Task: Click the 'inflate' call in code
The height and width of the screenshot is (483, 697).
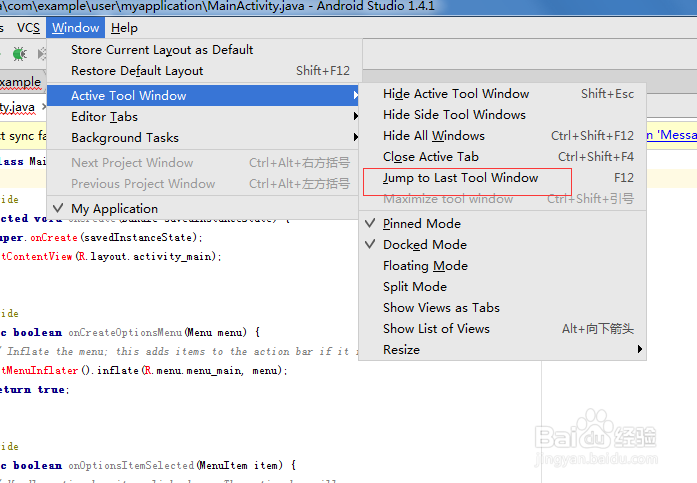Action: 118,371
